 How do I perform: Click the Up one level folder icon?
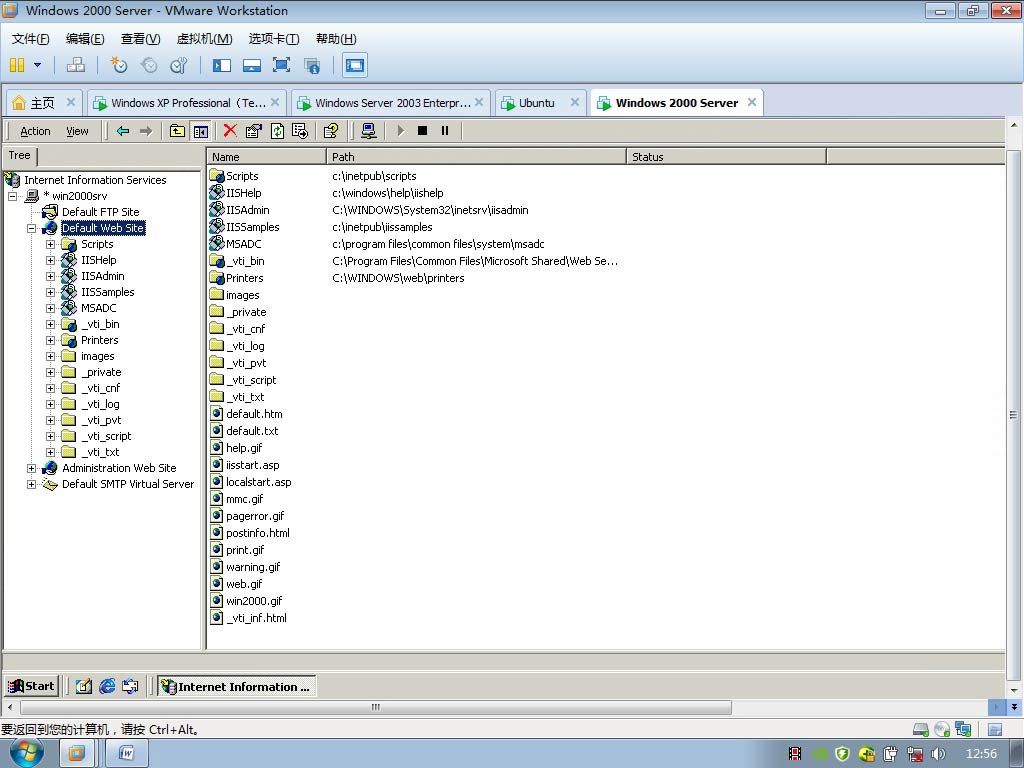pos(177,131)
